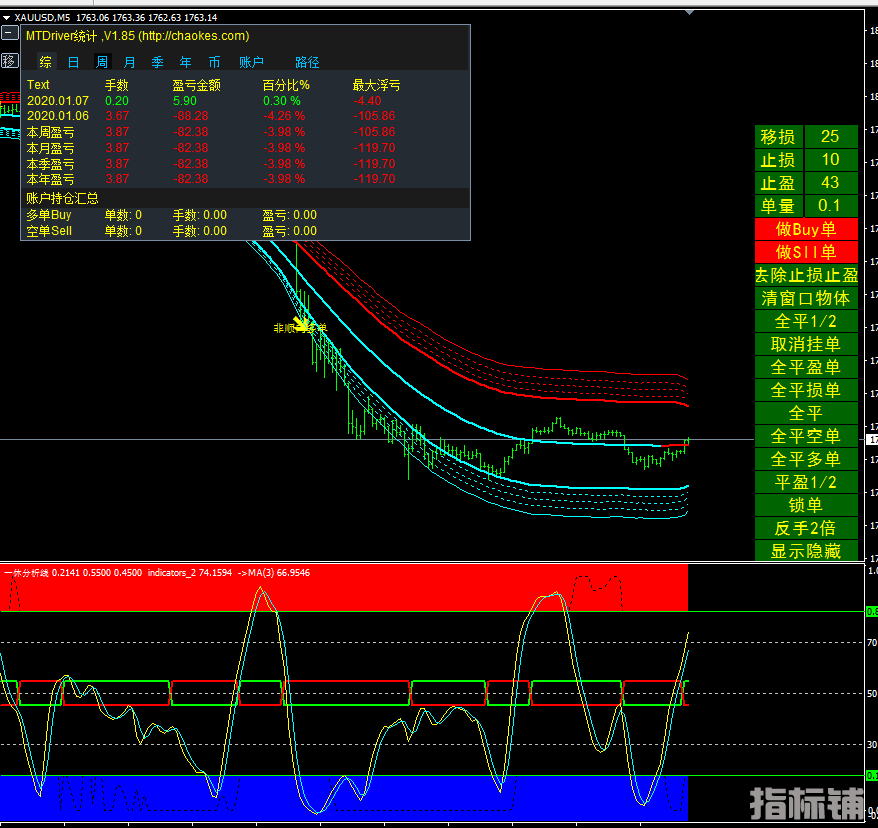This screenshot has width=878, height=828.
Task: Click 全平损单 to close losing orders
Action: coord(806,390)
